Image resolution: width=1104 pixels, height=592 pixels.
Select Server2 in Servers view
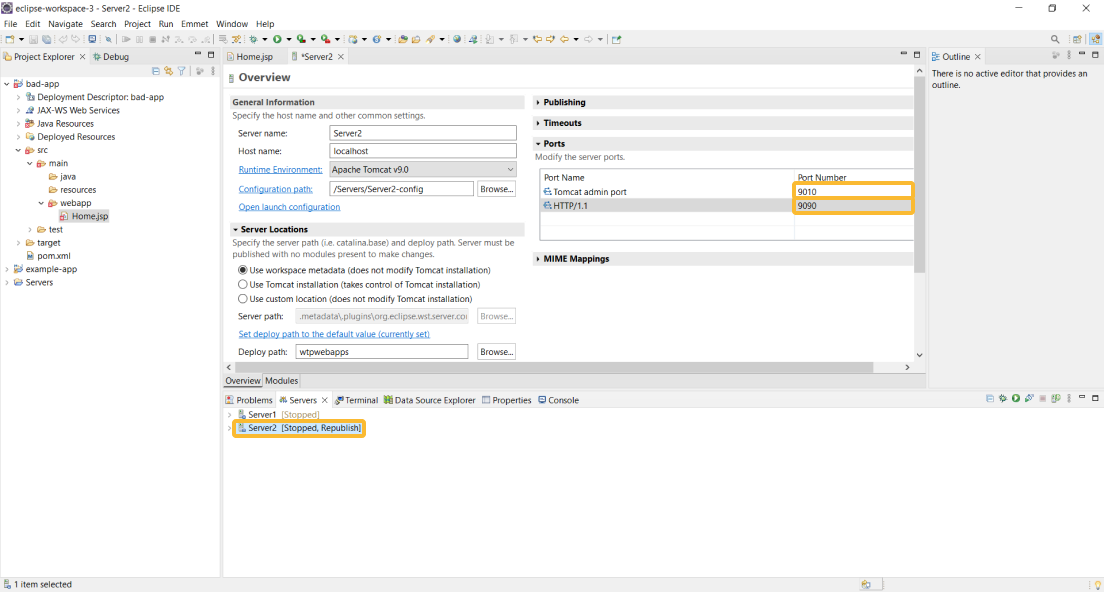299,428
